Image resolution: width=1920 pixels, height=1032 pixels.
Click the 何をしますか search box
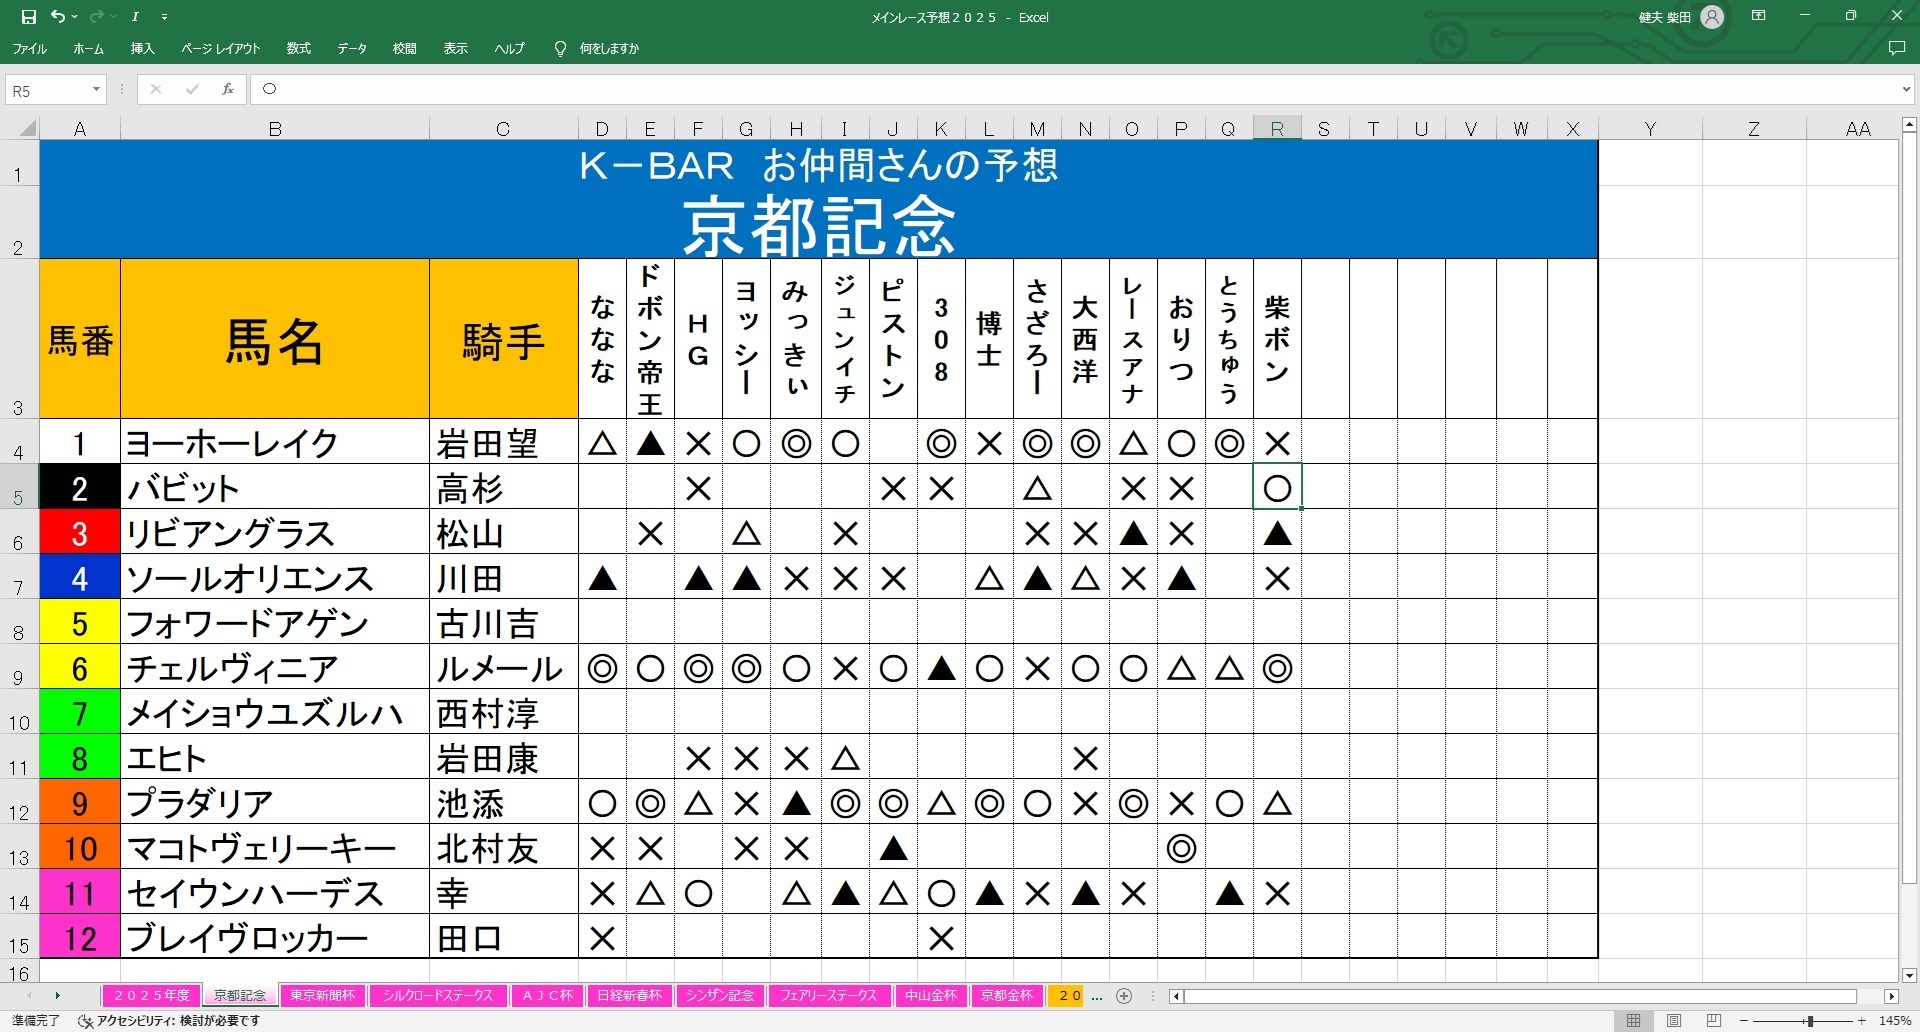[609, 48]
